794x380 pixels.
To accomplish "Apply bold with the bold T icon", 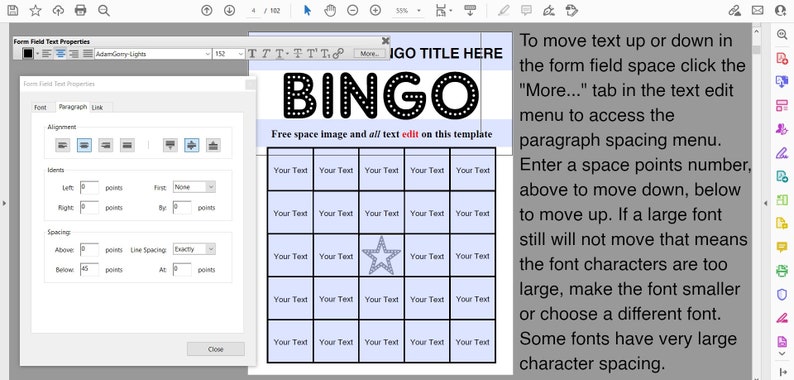I will point(252,54).
